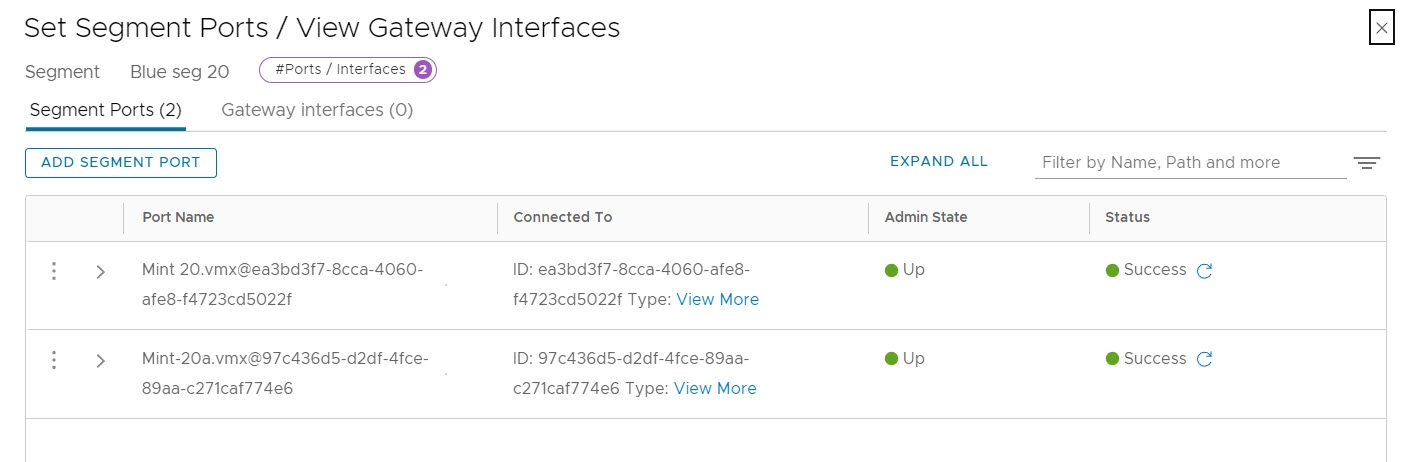Screen dimensions: 1409x462
Task: View More for Mint-20a.vmx connection
Action: [715, 389]
